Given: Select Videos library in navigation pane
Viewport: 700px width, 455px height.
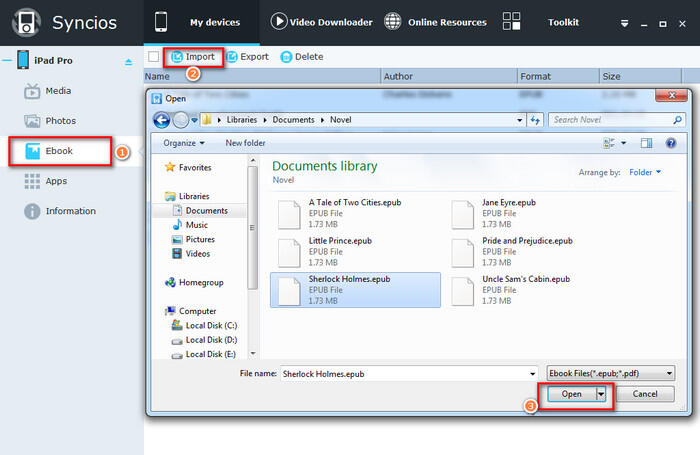Looking at the screenshot, I should 192,254.
